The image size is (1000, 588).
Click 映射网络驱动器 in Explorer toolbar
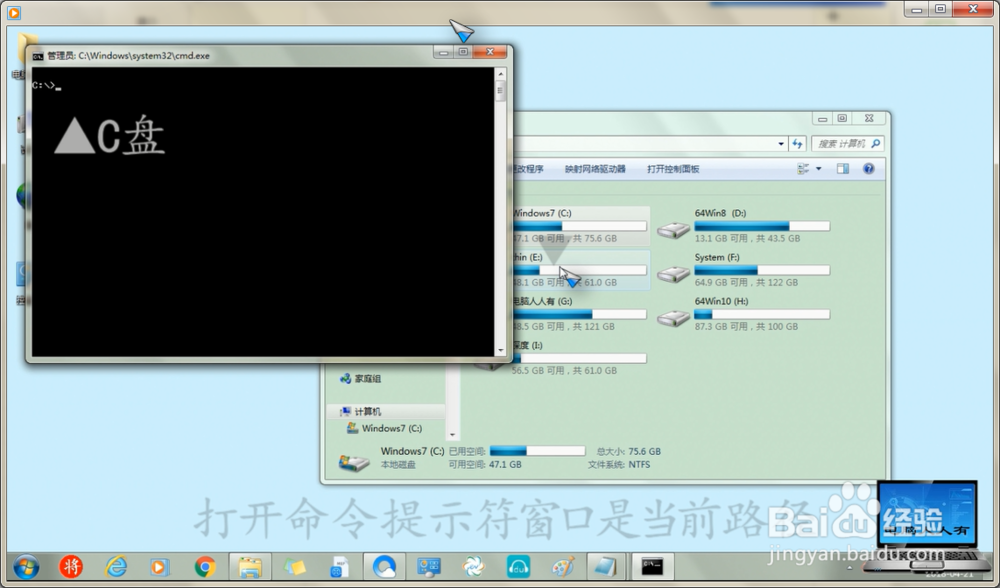pyautogui.click(x=595, y=169)
